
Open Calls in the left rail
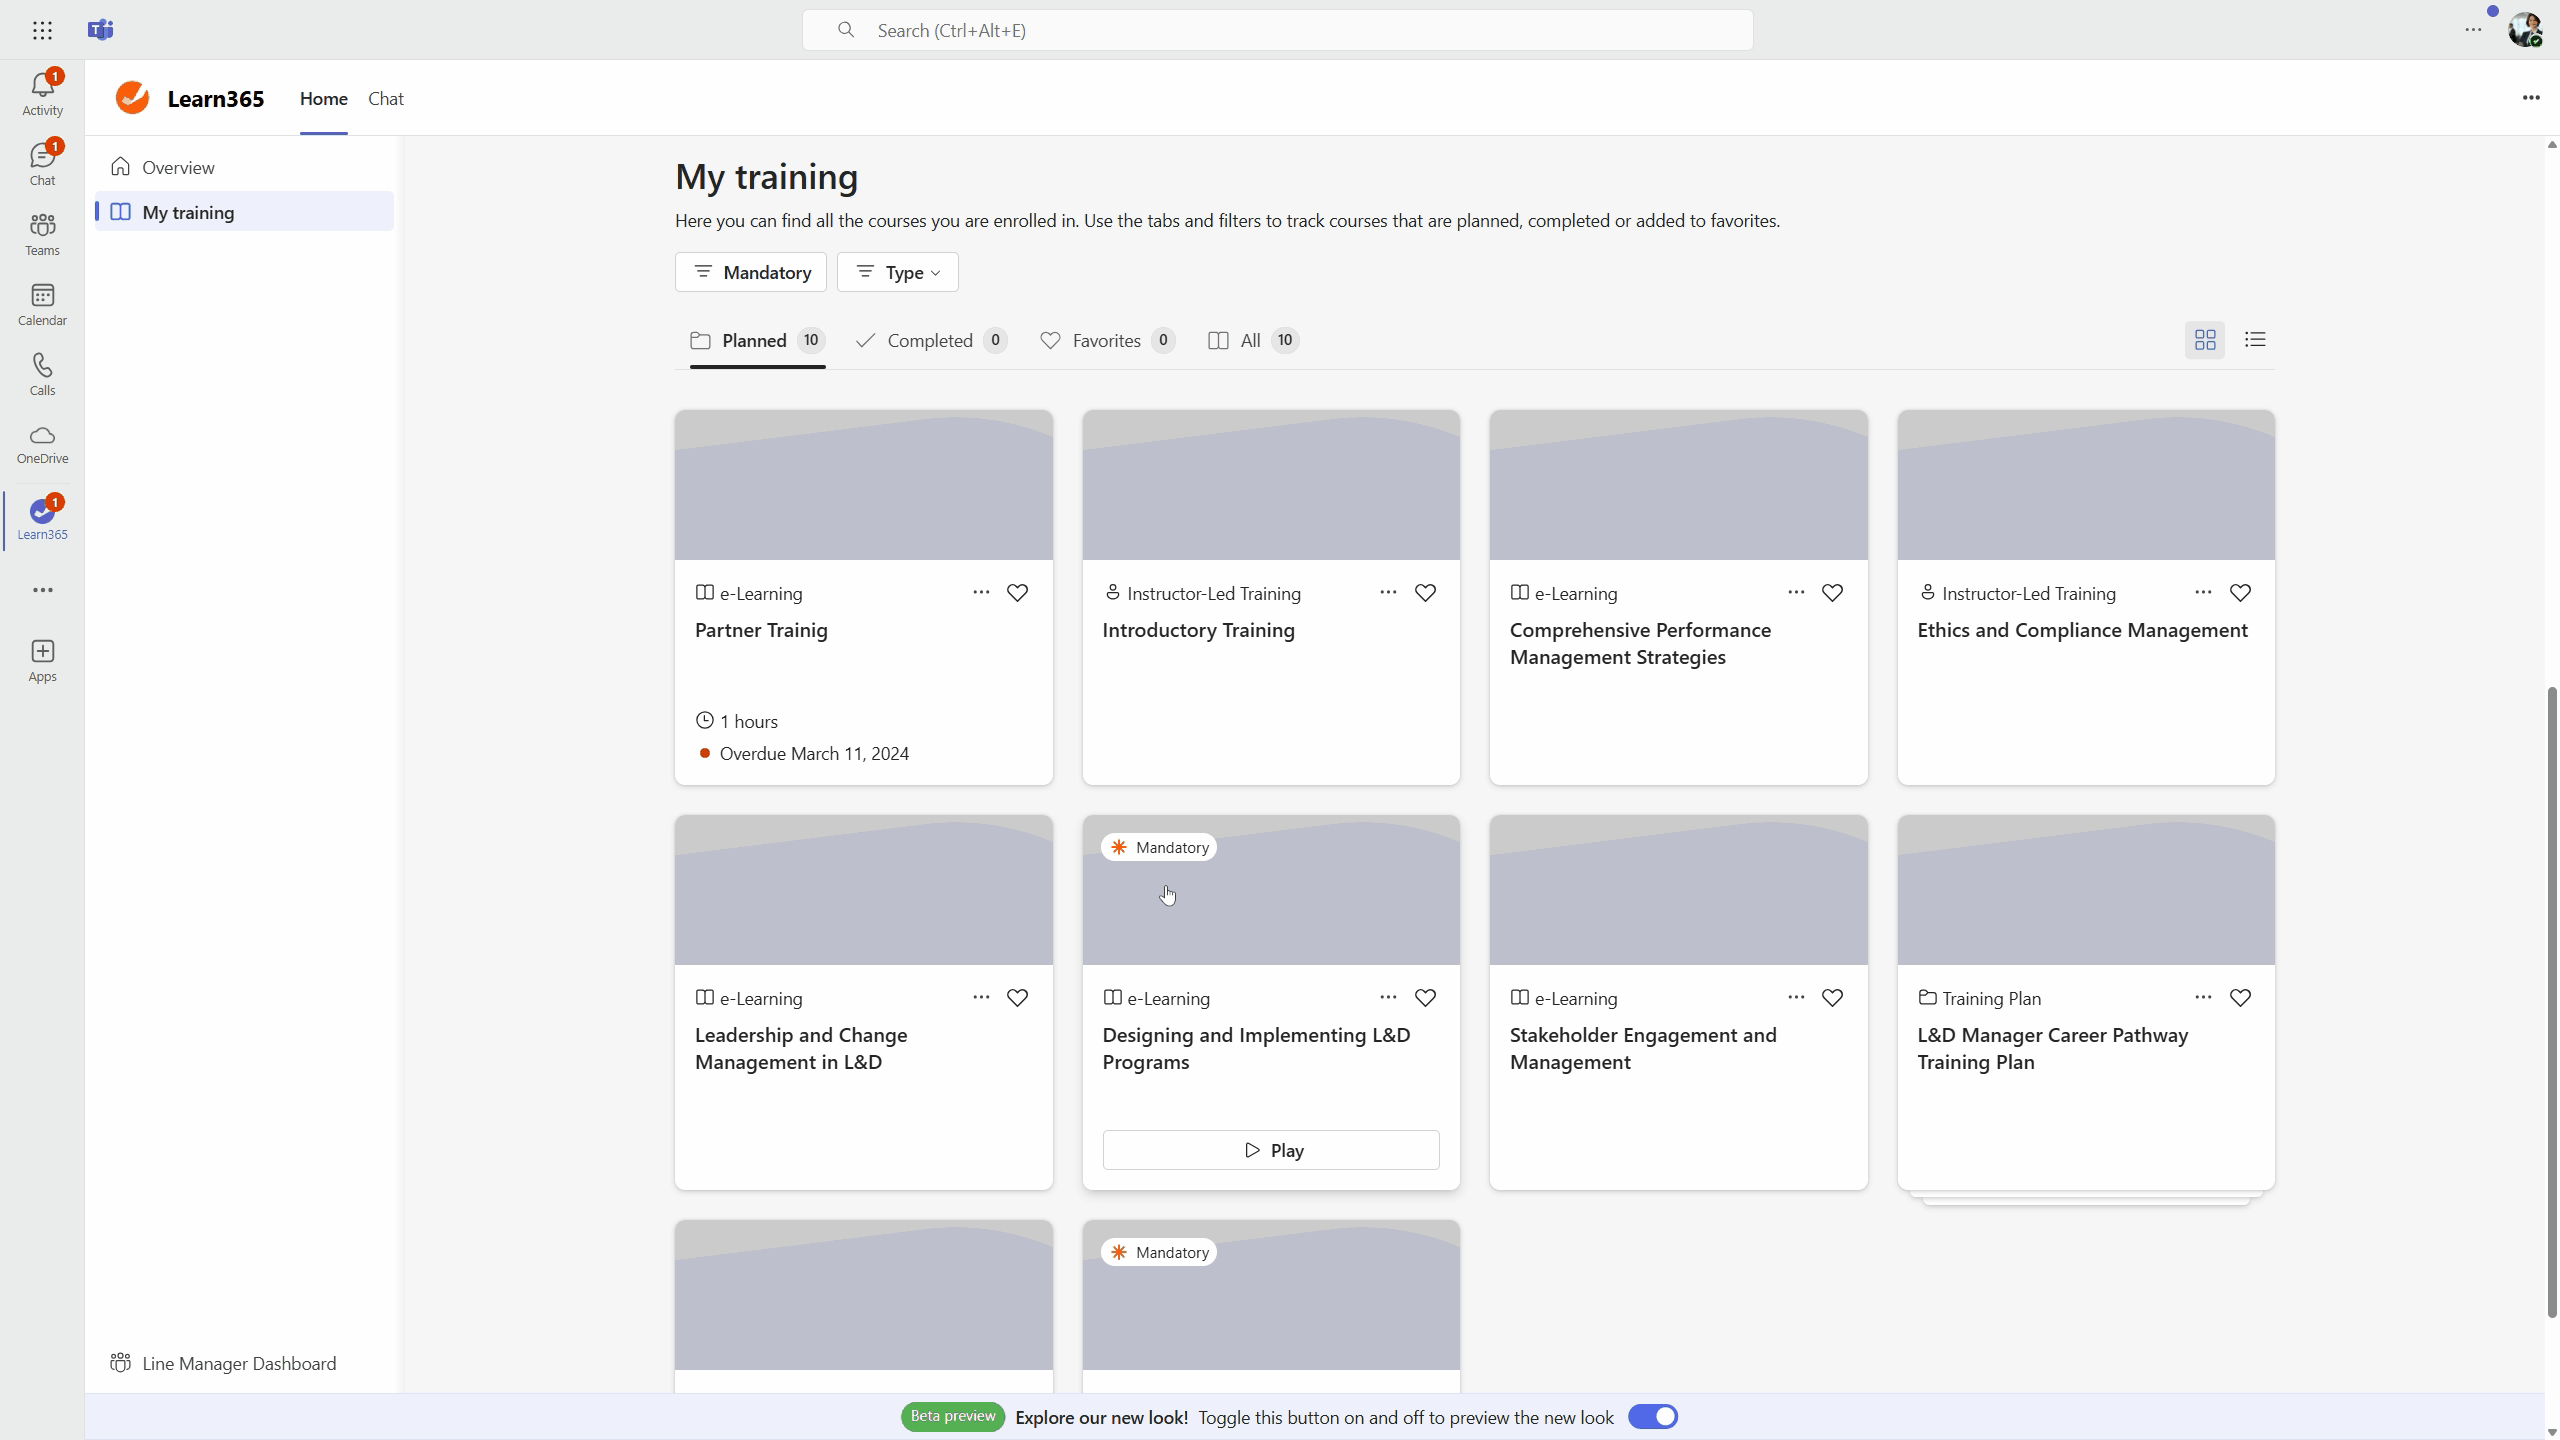point(42,374)
